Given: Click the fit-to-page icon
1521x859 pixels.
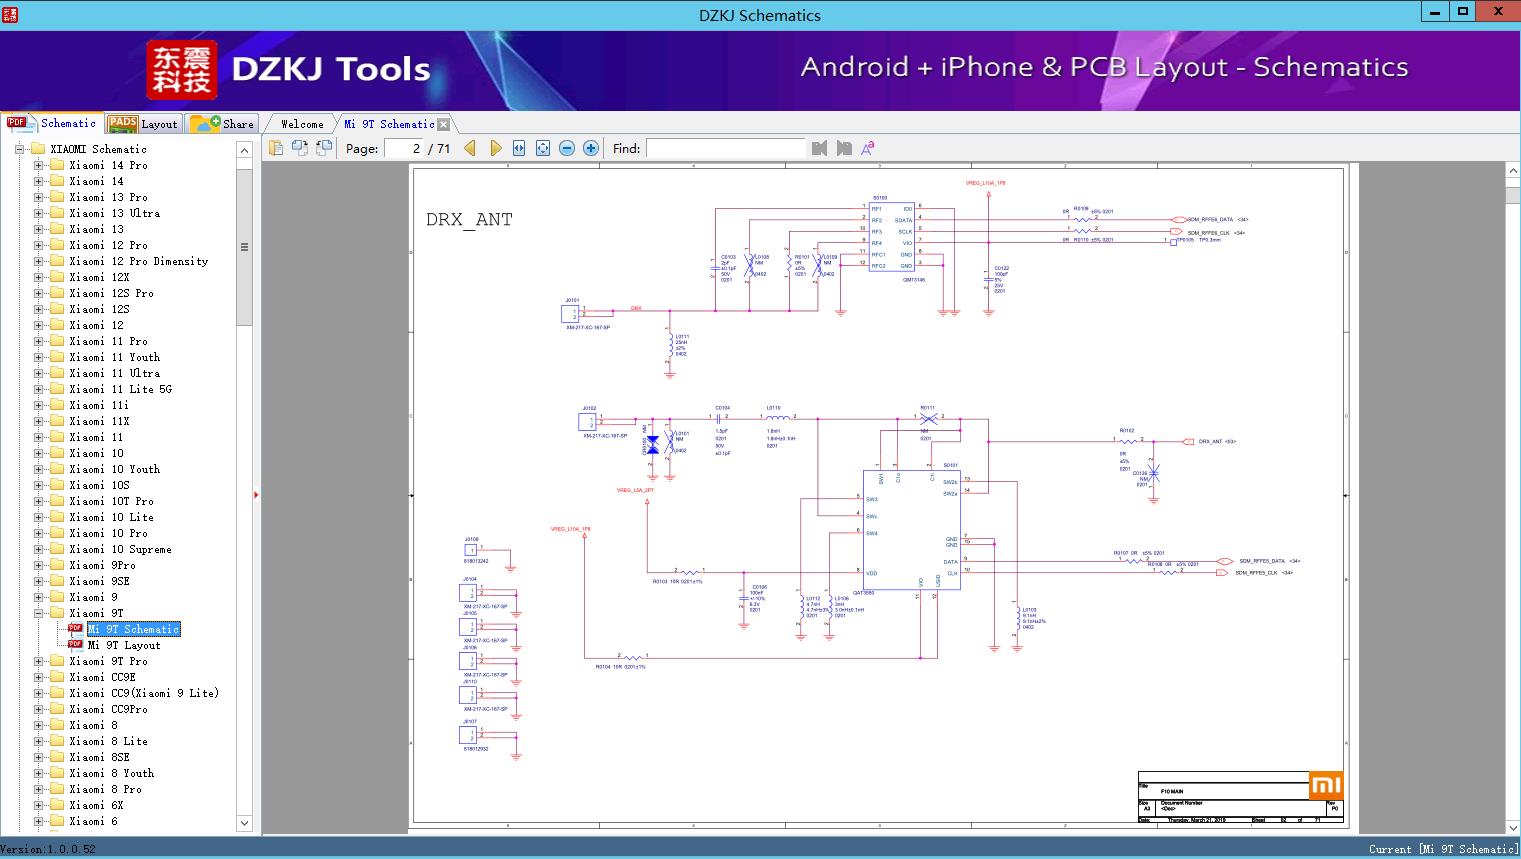Looking at the screenshot, I should coord(542,147).
